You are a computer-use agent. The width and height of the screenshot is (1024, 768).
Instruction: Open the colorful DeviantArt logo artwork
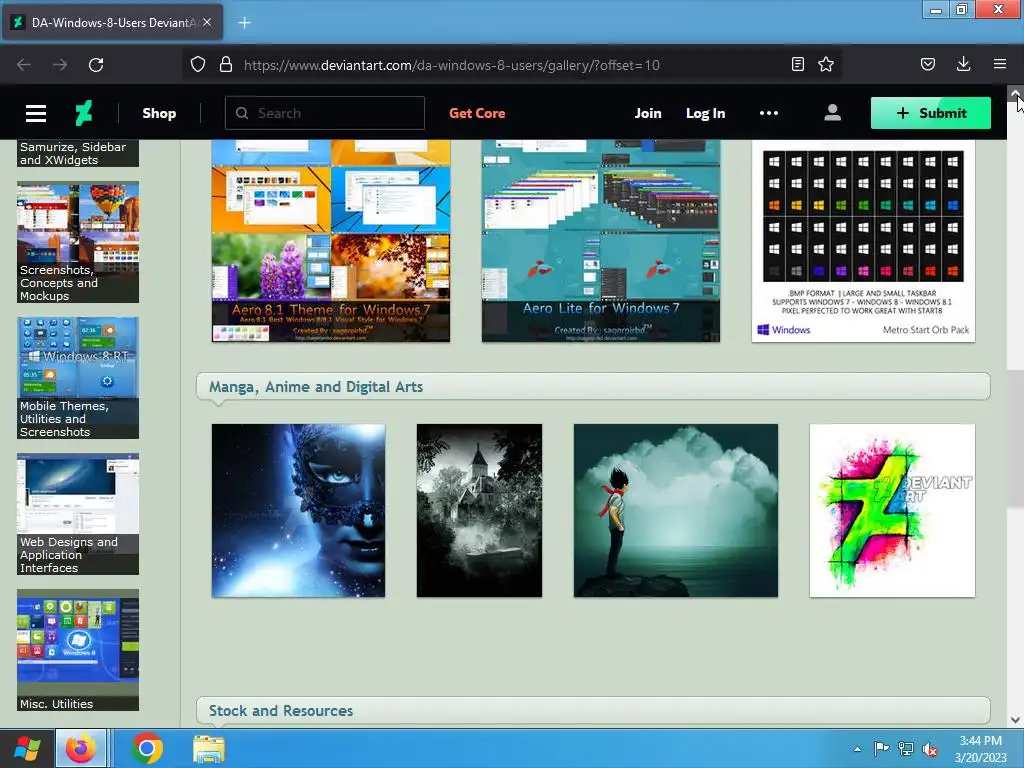892,510
